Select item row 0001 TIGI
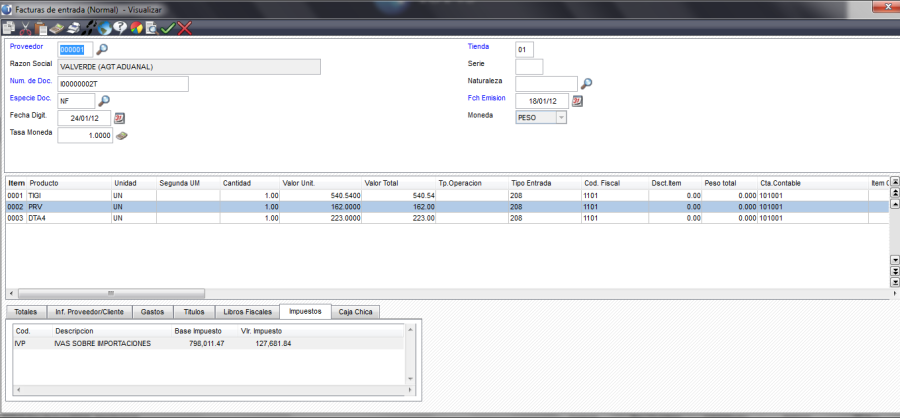The width and height of the screenshot is (900, 418). (447, 196)
